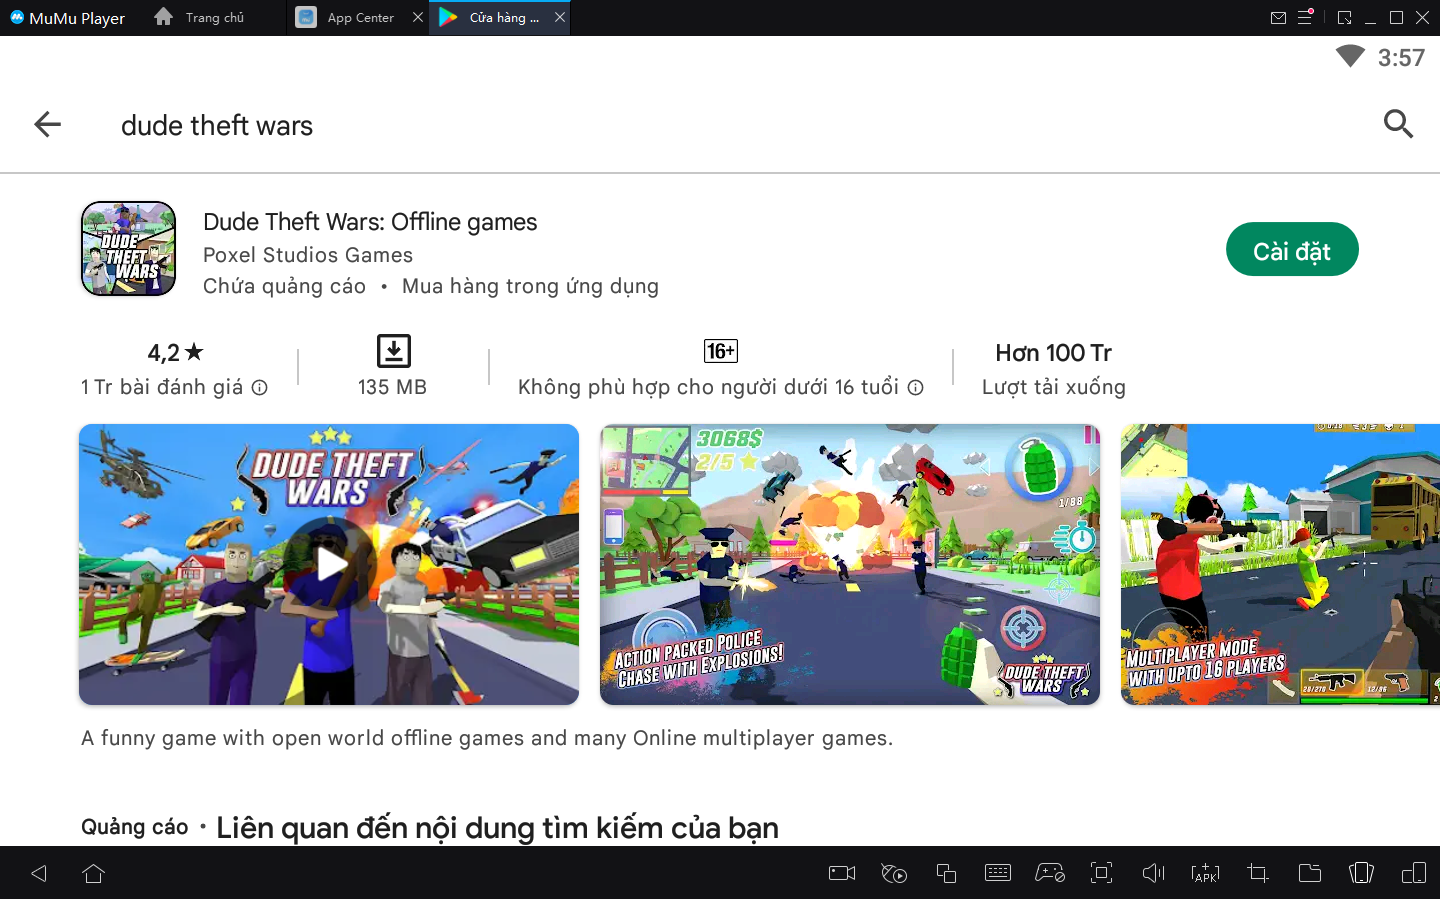Click the green Cài đặt install button
Screen dimensions: 1440x899
1291,250
